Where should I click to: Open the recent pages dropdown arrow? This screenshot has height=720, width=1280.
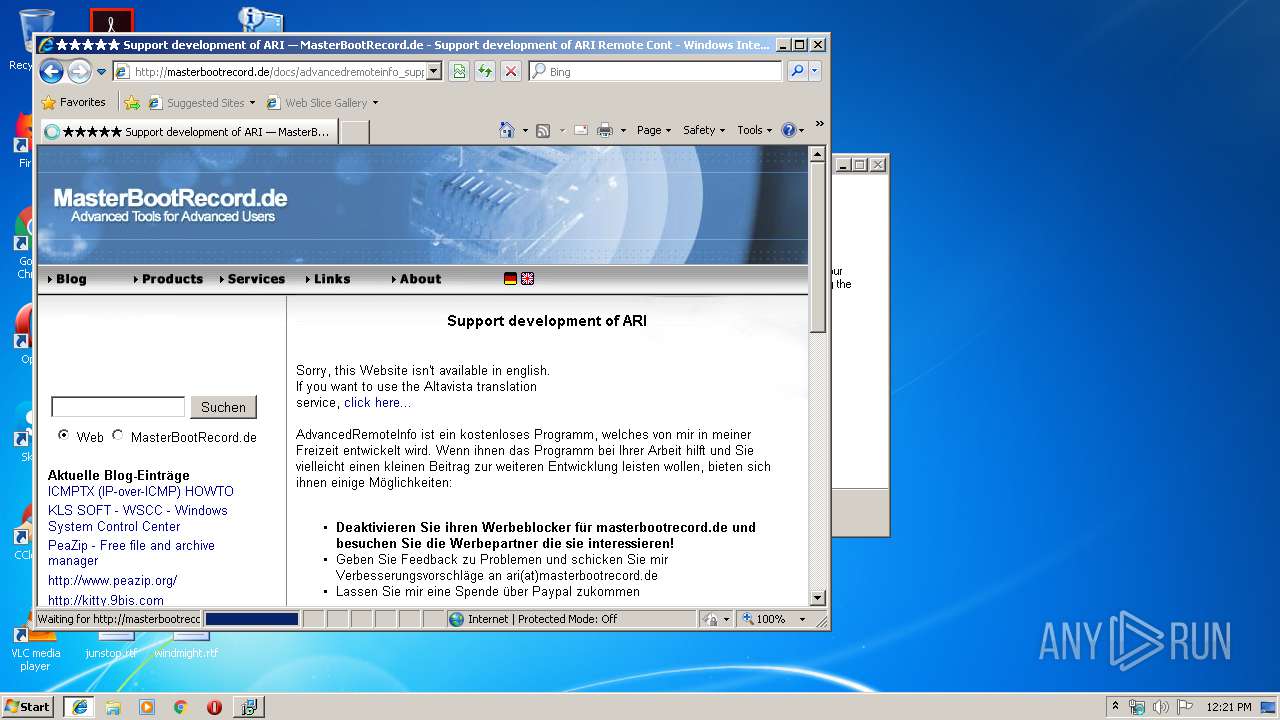point(101,72)
